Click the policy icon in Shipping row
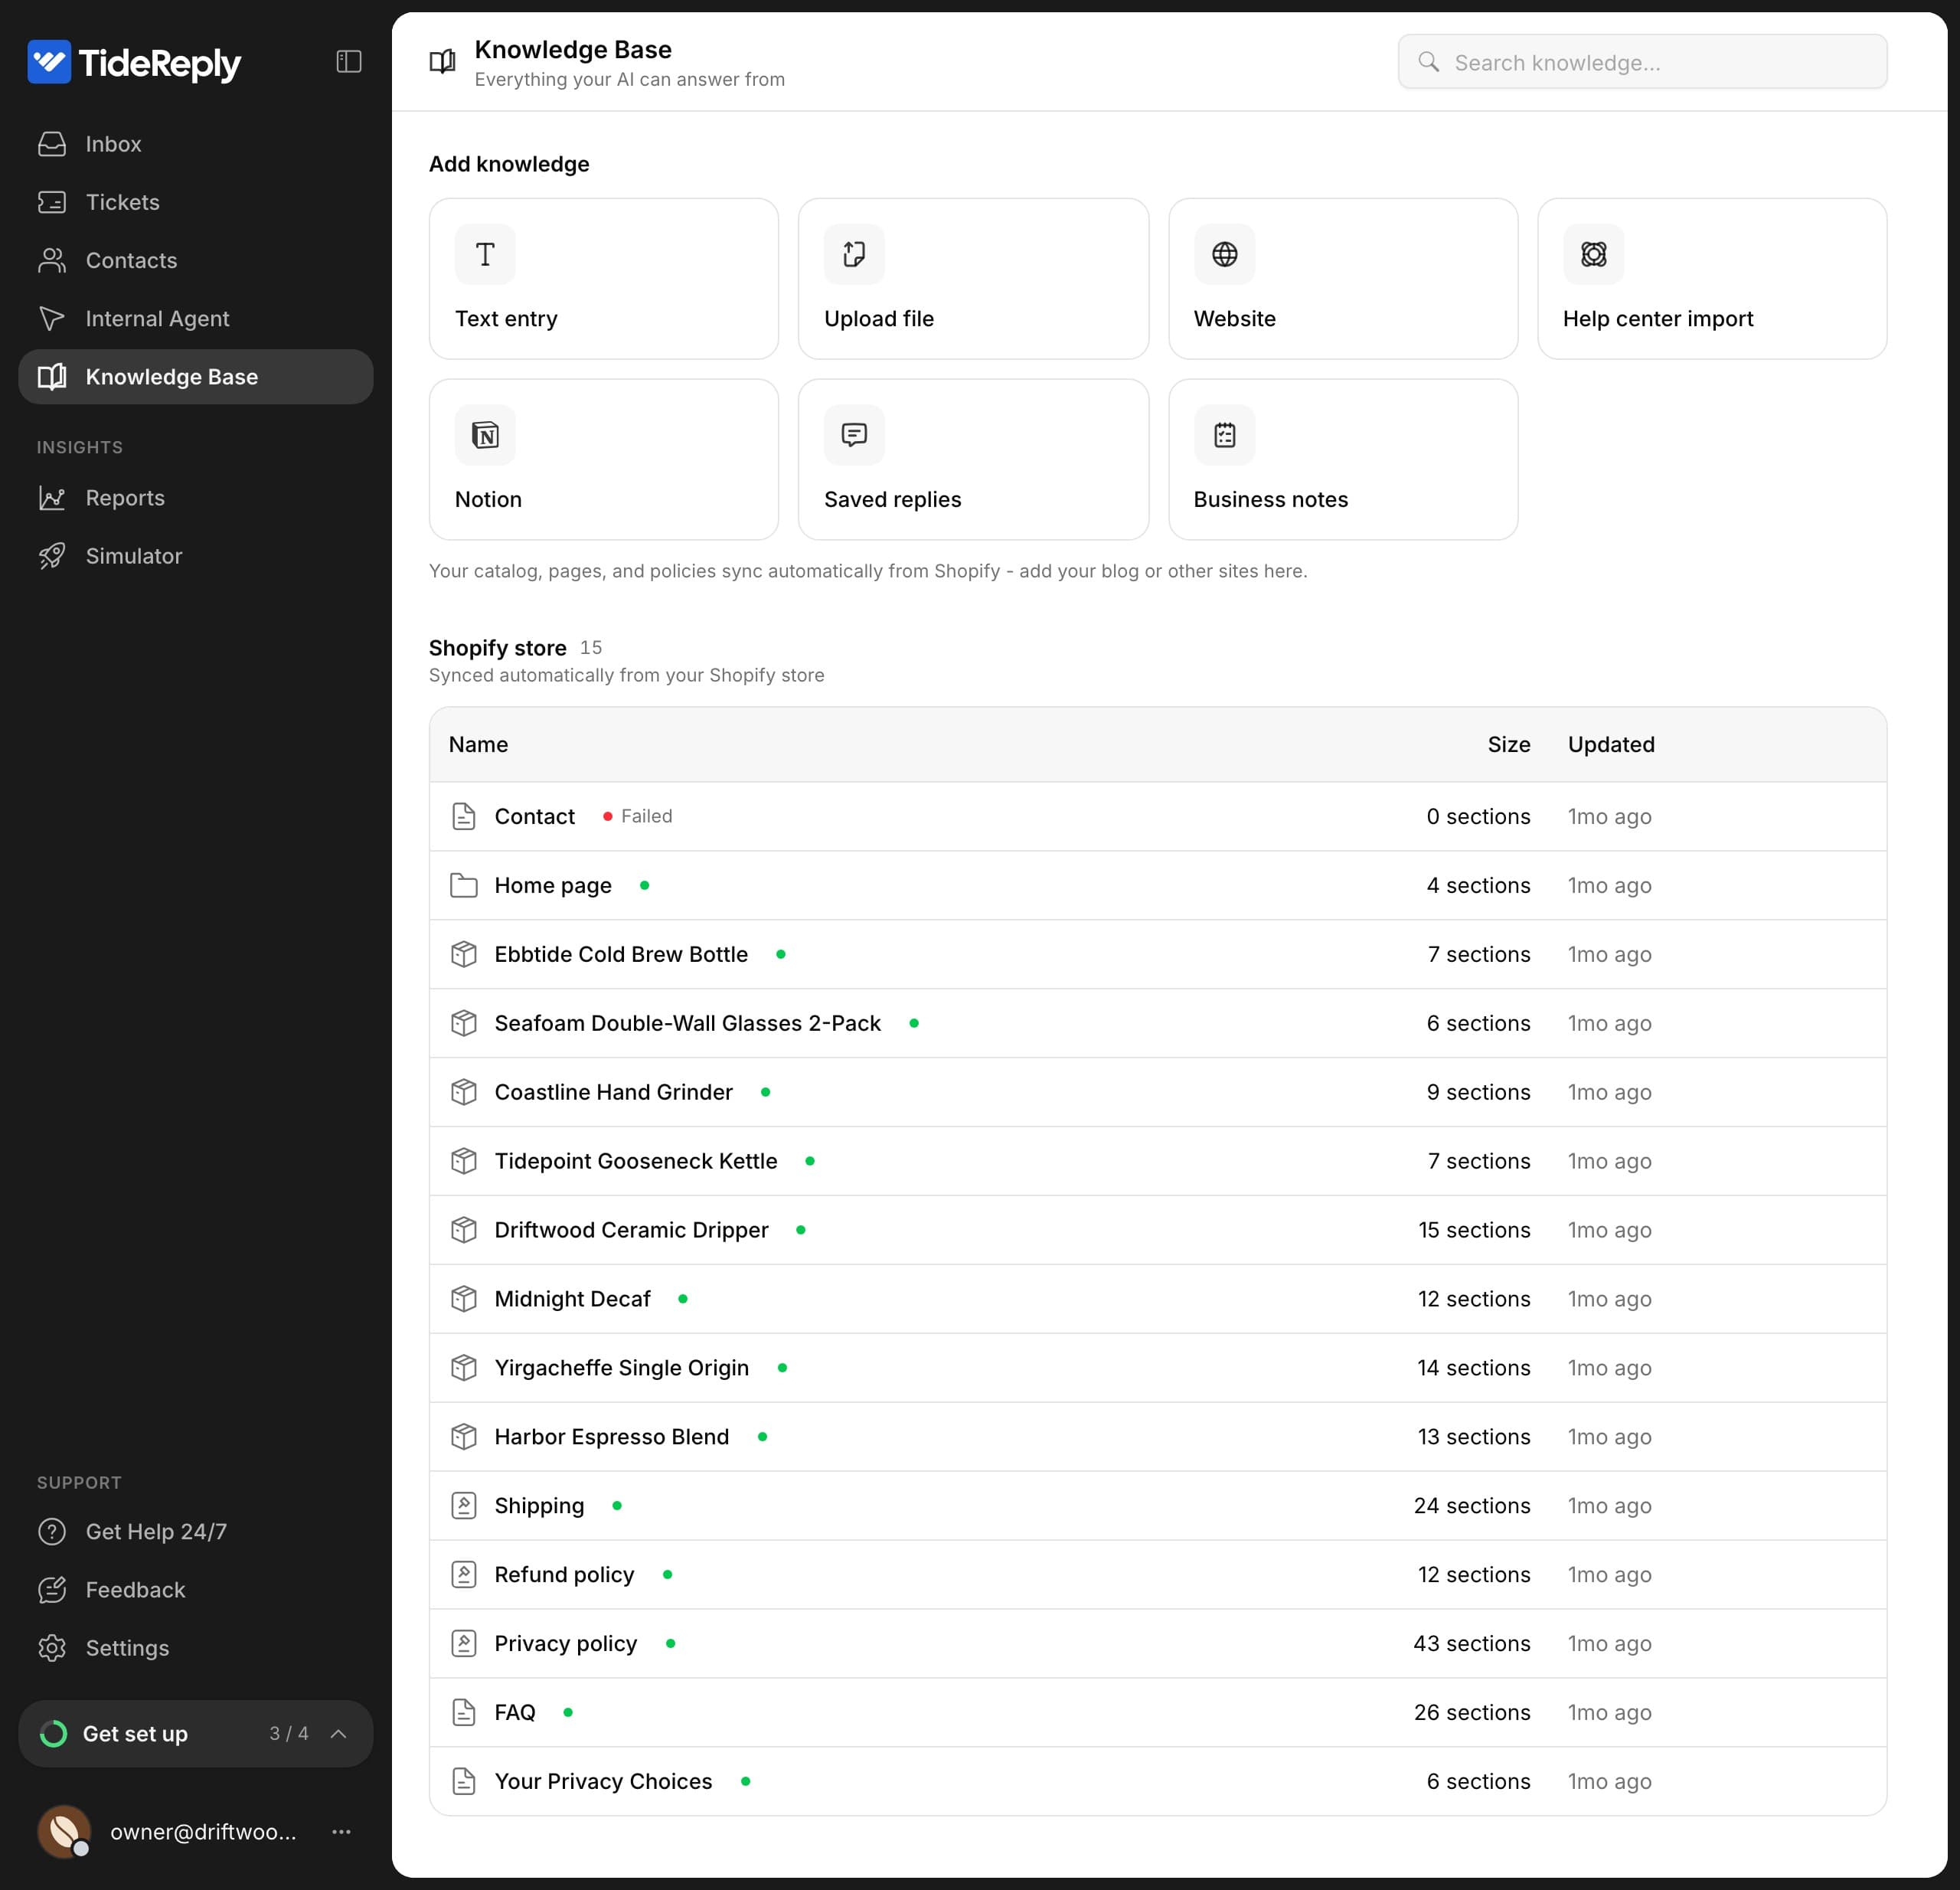 point(463,1505)
